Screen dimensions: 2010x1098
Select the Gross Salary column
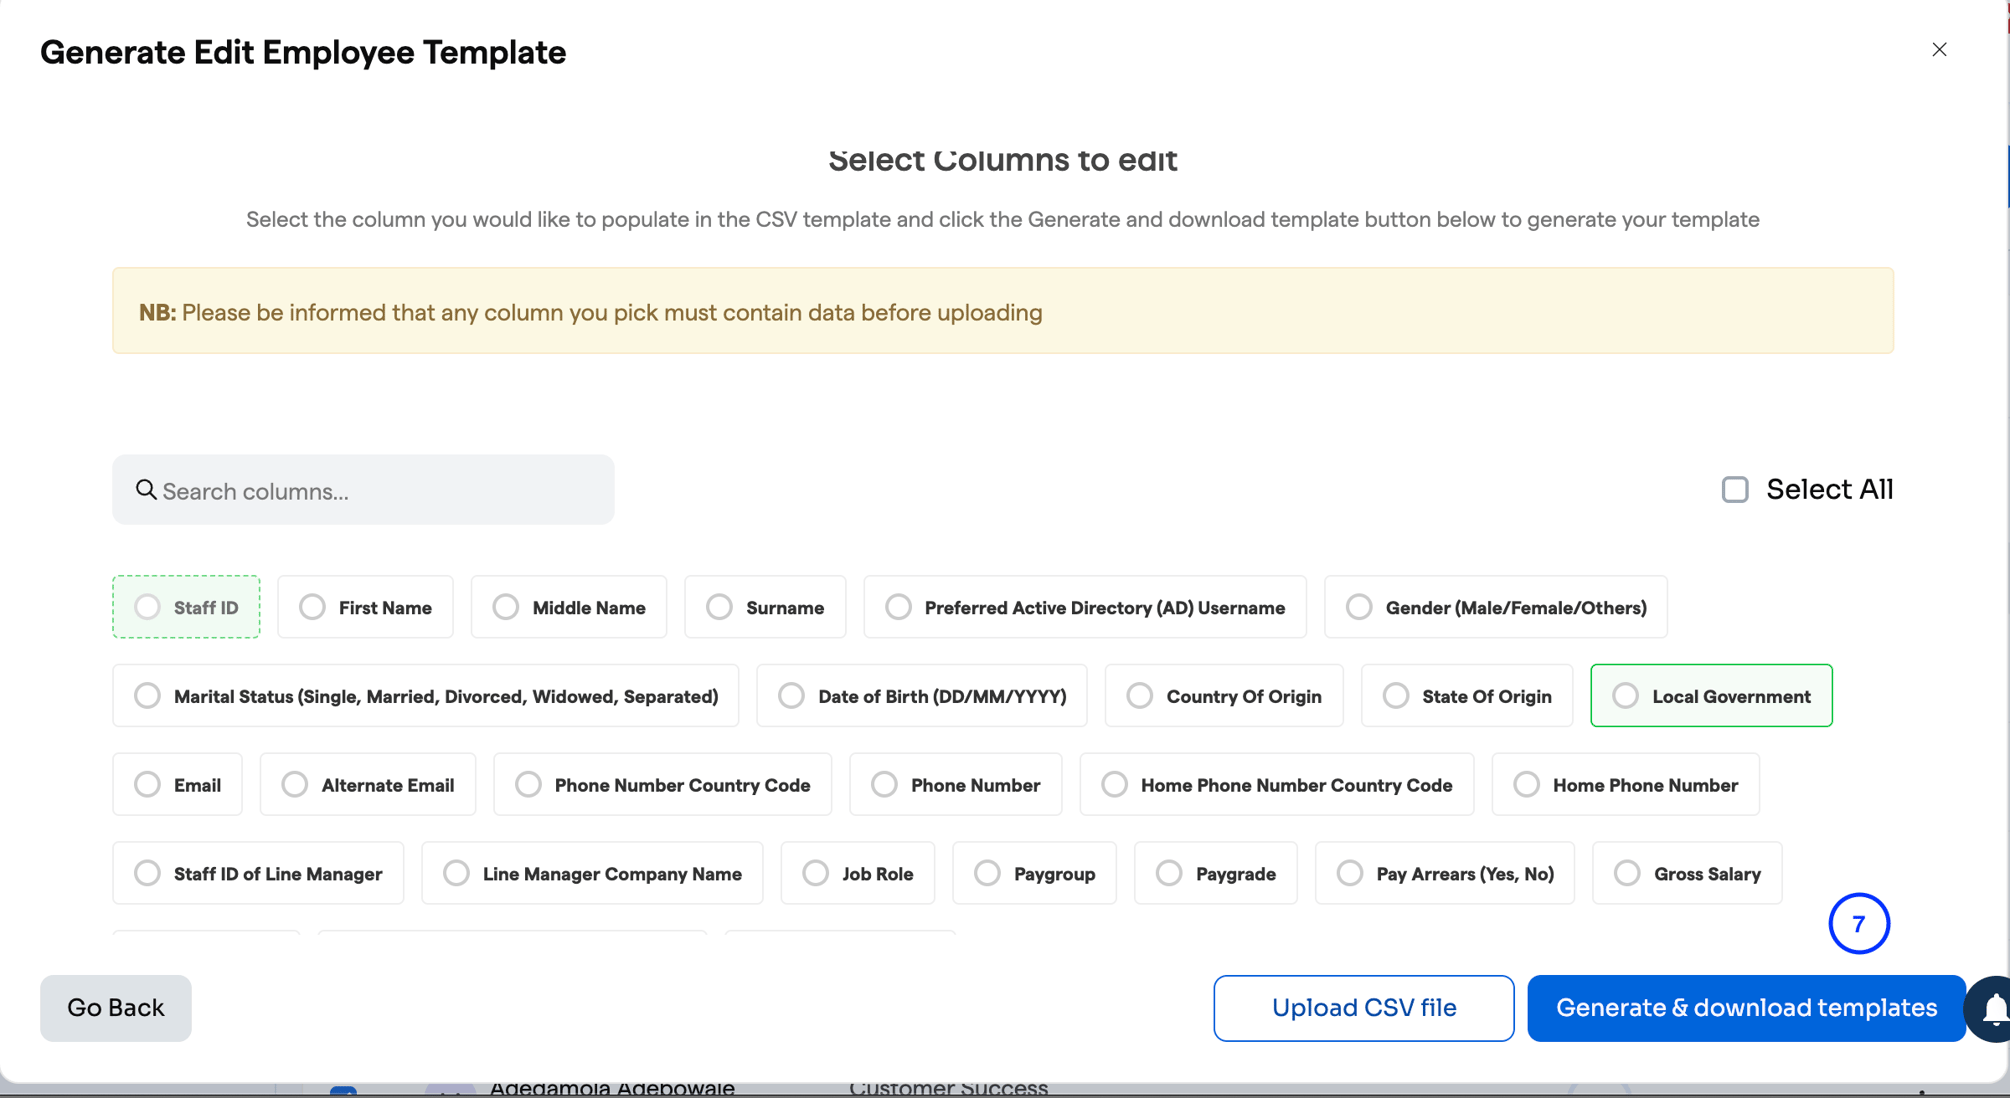1687,874
